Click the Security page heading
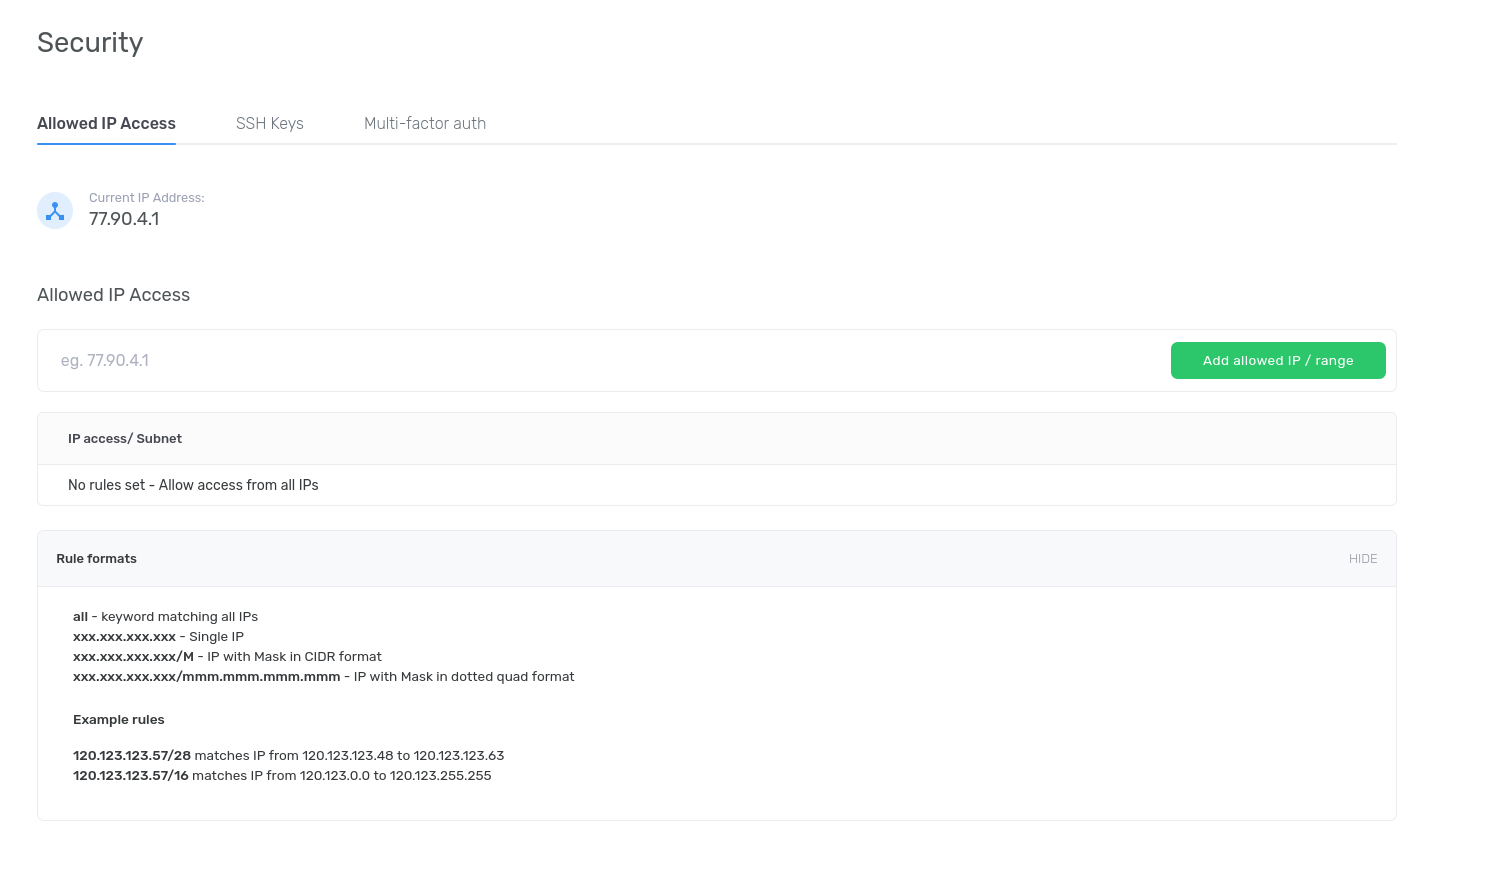1505x880 pixels. point(90,42)
